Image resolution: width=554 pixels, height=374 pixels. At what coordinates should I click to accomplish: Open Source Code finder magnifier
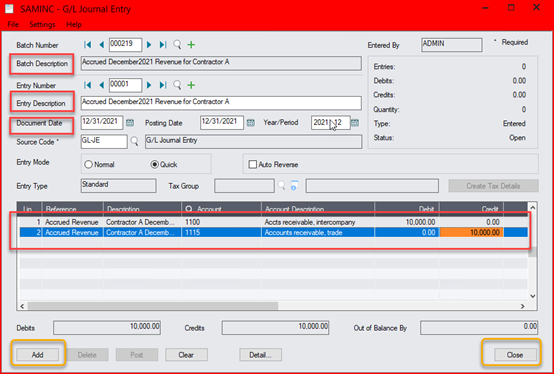tap(135, 141)
